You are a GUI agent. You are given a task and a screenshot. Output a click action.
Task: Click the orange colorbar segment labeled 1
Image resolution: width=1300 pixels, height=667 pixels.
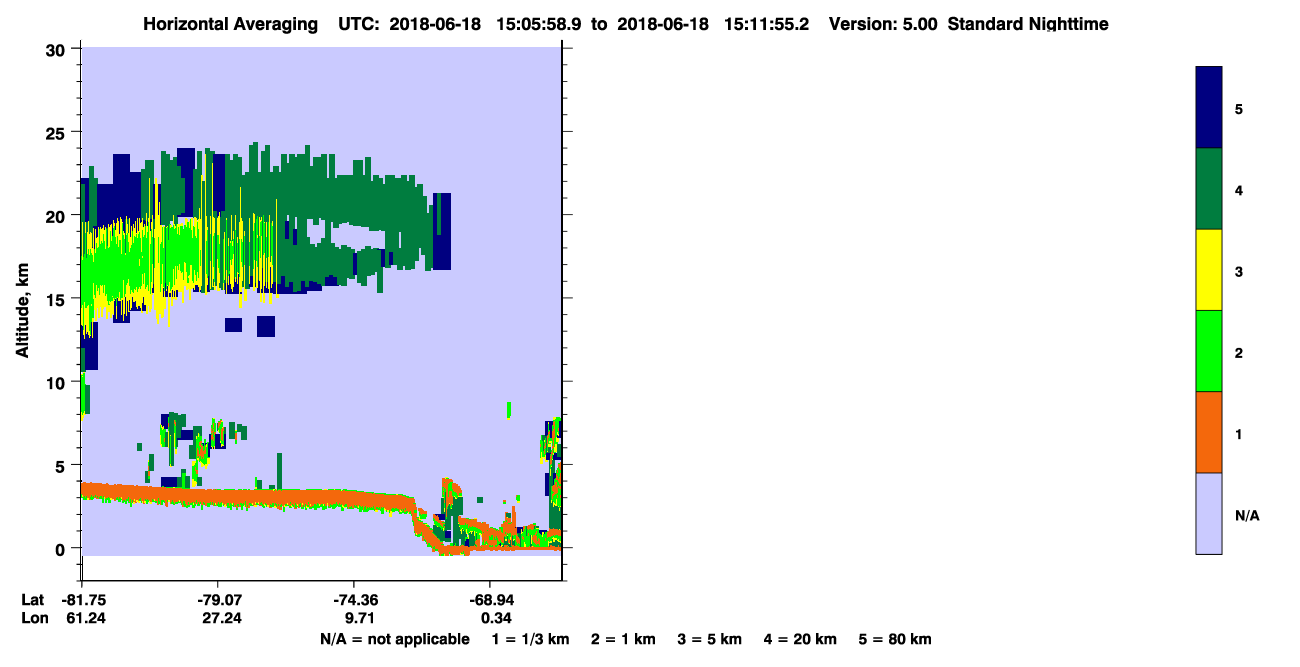pyautogui.click(x=1209, y=432)
